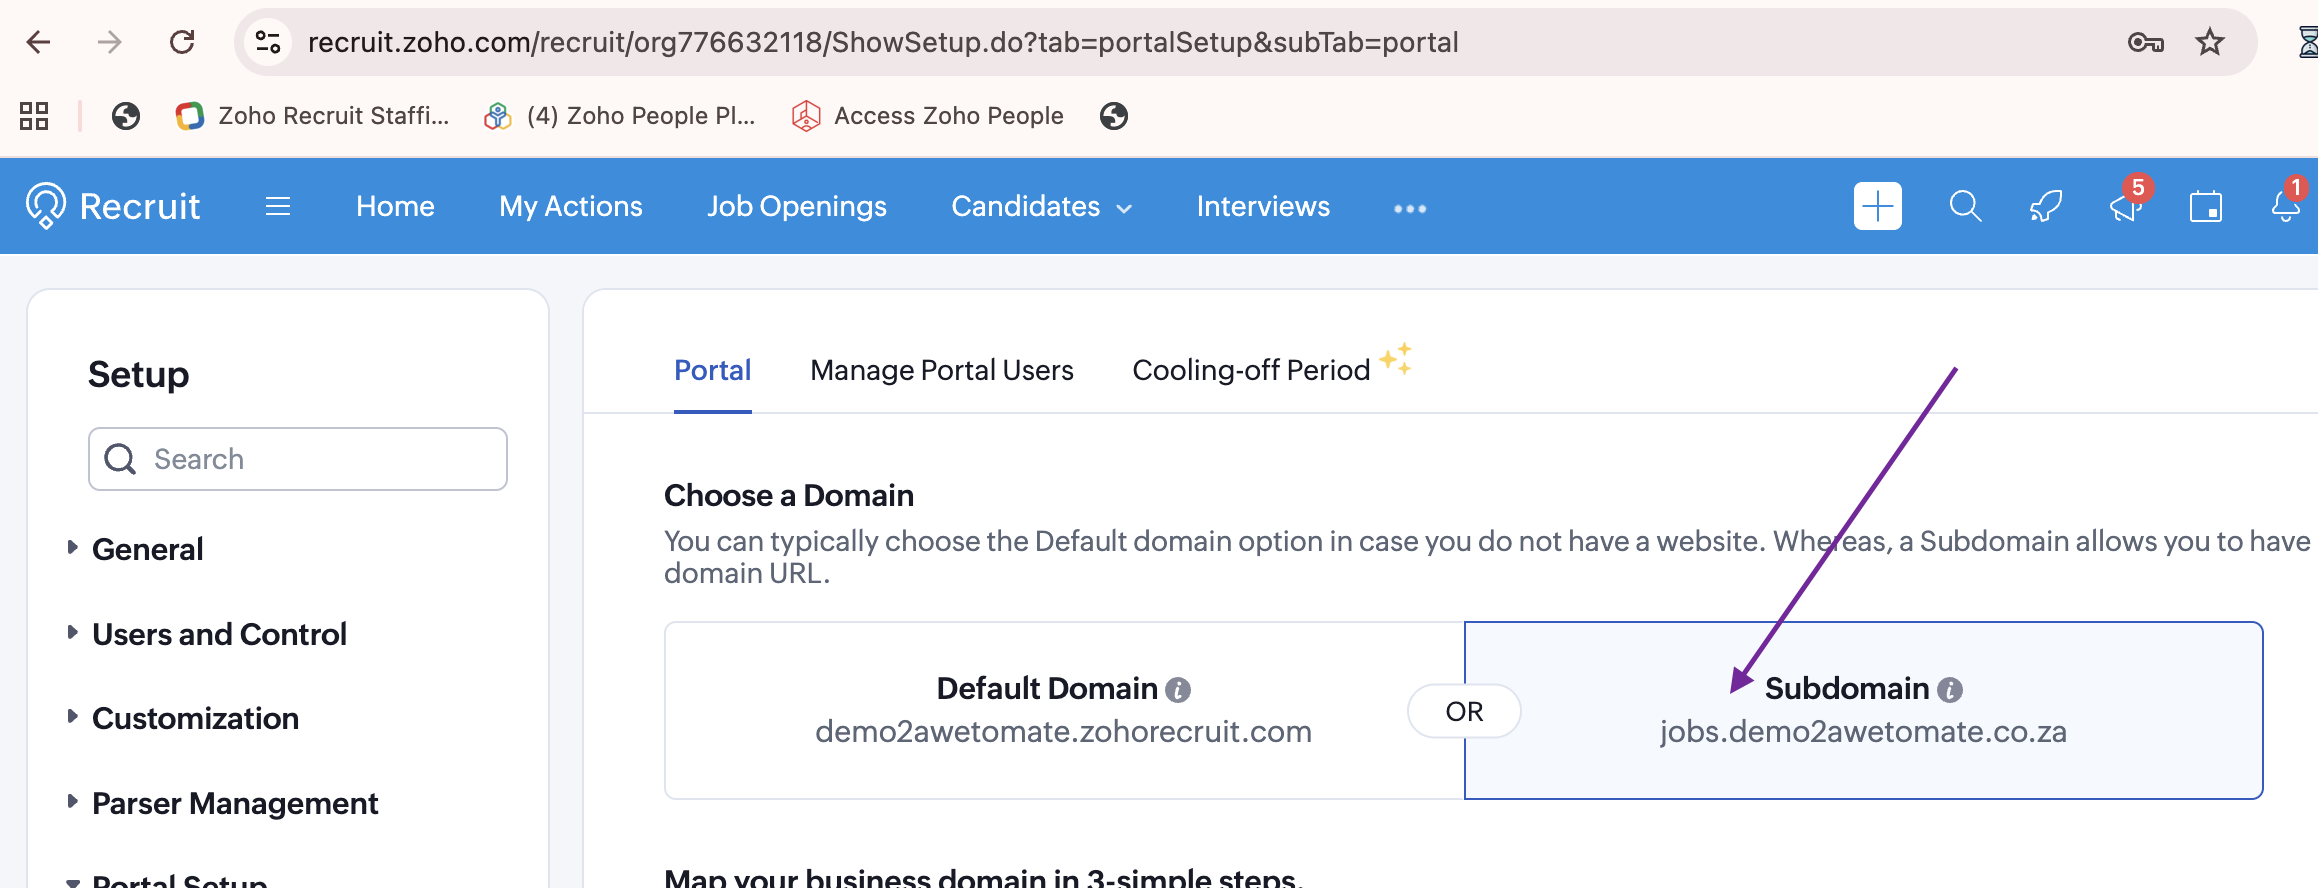2318x888 pixels.
Task: Select the Subdomain option card
Action: click(x=1862, y=710)
